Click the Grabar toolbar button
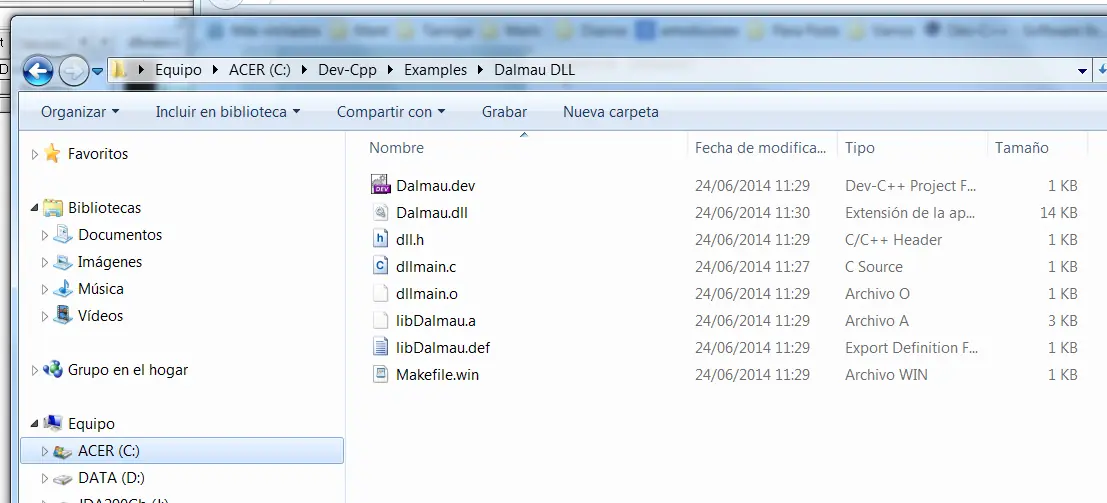Screen dimensions: 1107x503 tap(504, 112)
